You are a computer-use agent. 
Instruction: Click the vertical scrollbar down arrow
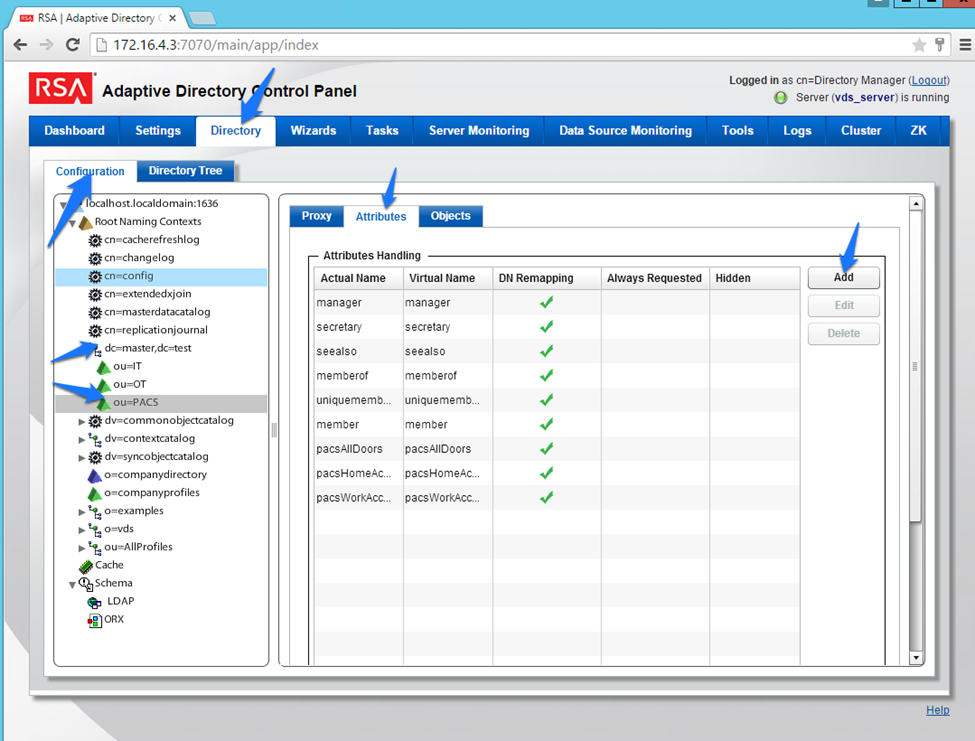pos(915,658)
